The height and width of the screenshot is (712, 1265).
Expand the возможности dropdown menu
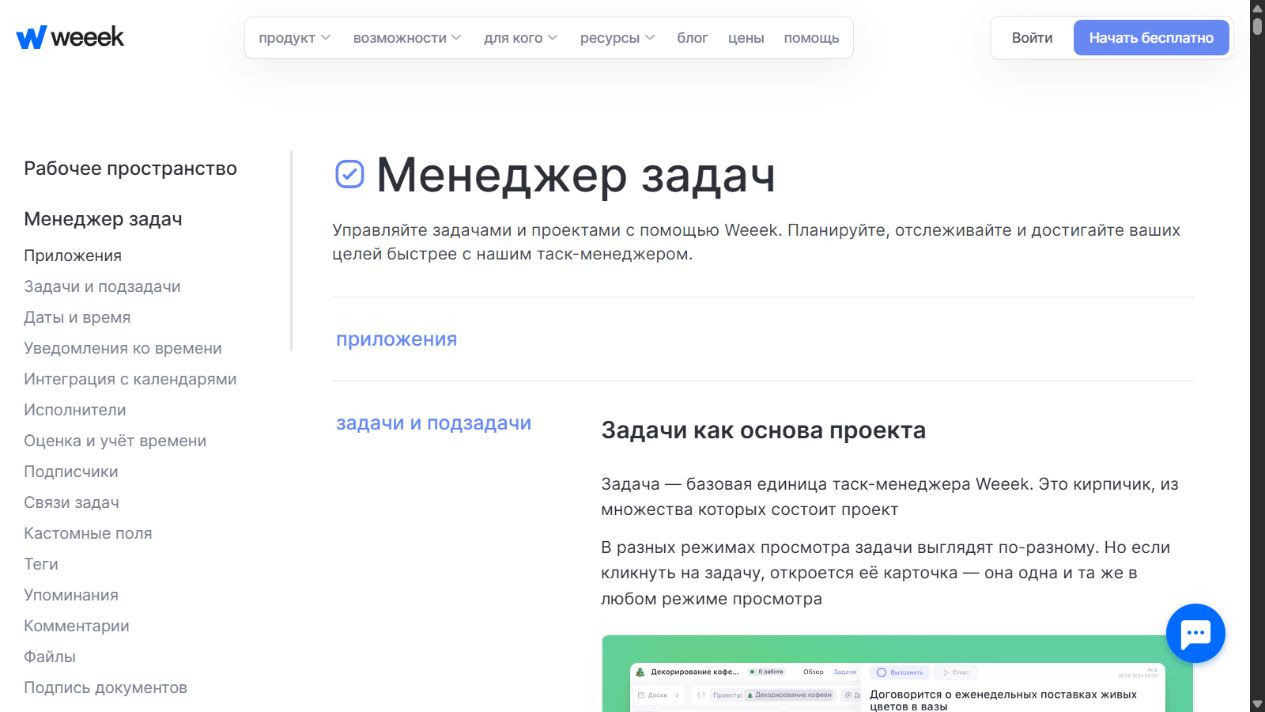pyautogui.click(x=407, y=38)
